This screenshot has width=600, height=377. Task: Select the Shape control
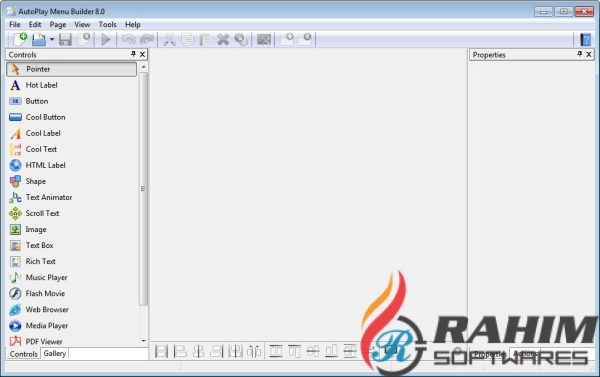point(71,181)
